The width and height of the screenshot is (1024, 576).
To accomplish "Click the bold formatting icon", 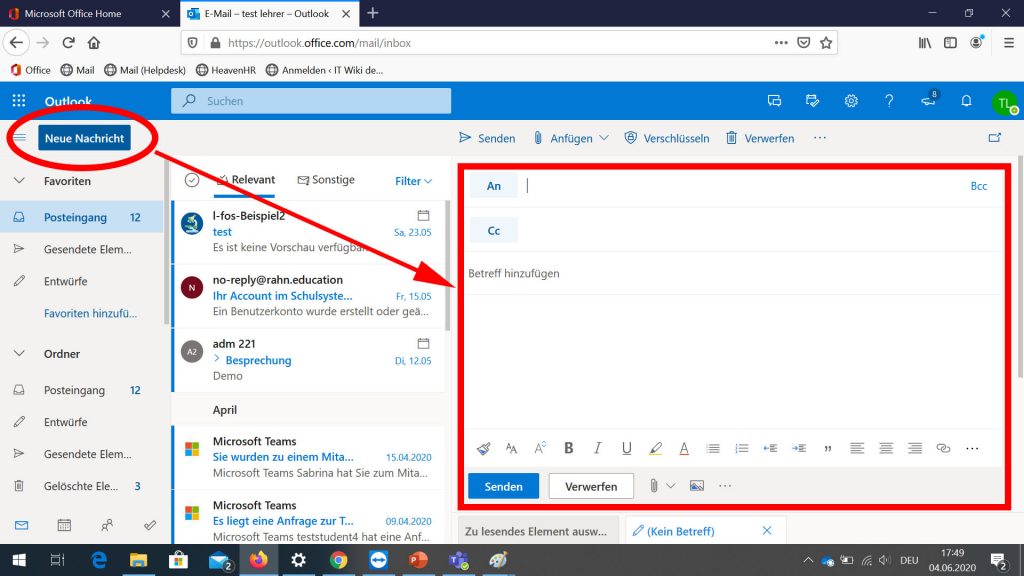I will (569, 449).
